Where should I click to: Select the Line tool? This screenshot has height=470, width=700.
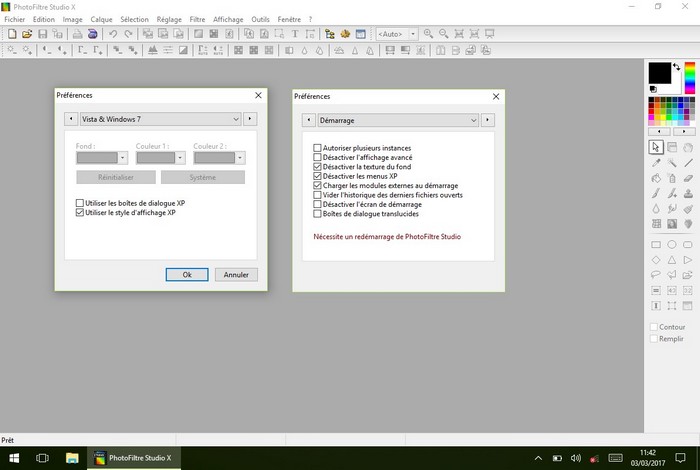pyautogui.click(x=688, y=163)
